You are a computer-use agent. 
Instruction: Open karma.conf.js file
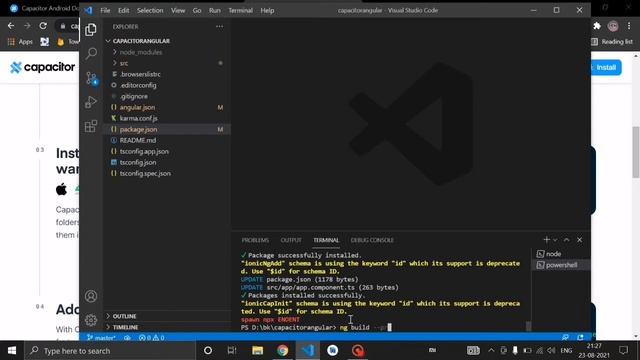(167, 118)
